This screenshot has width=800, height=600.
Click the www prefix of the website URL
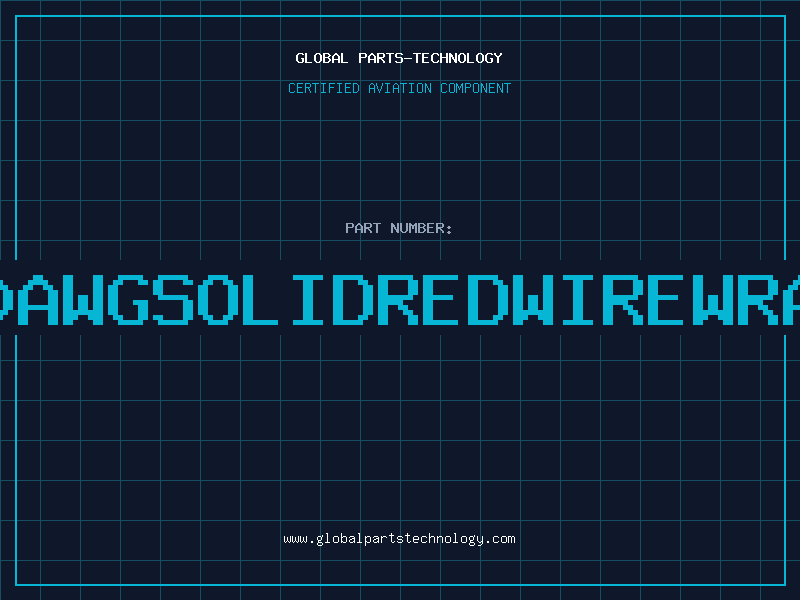[295, 538]
